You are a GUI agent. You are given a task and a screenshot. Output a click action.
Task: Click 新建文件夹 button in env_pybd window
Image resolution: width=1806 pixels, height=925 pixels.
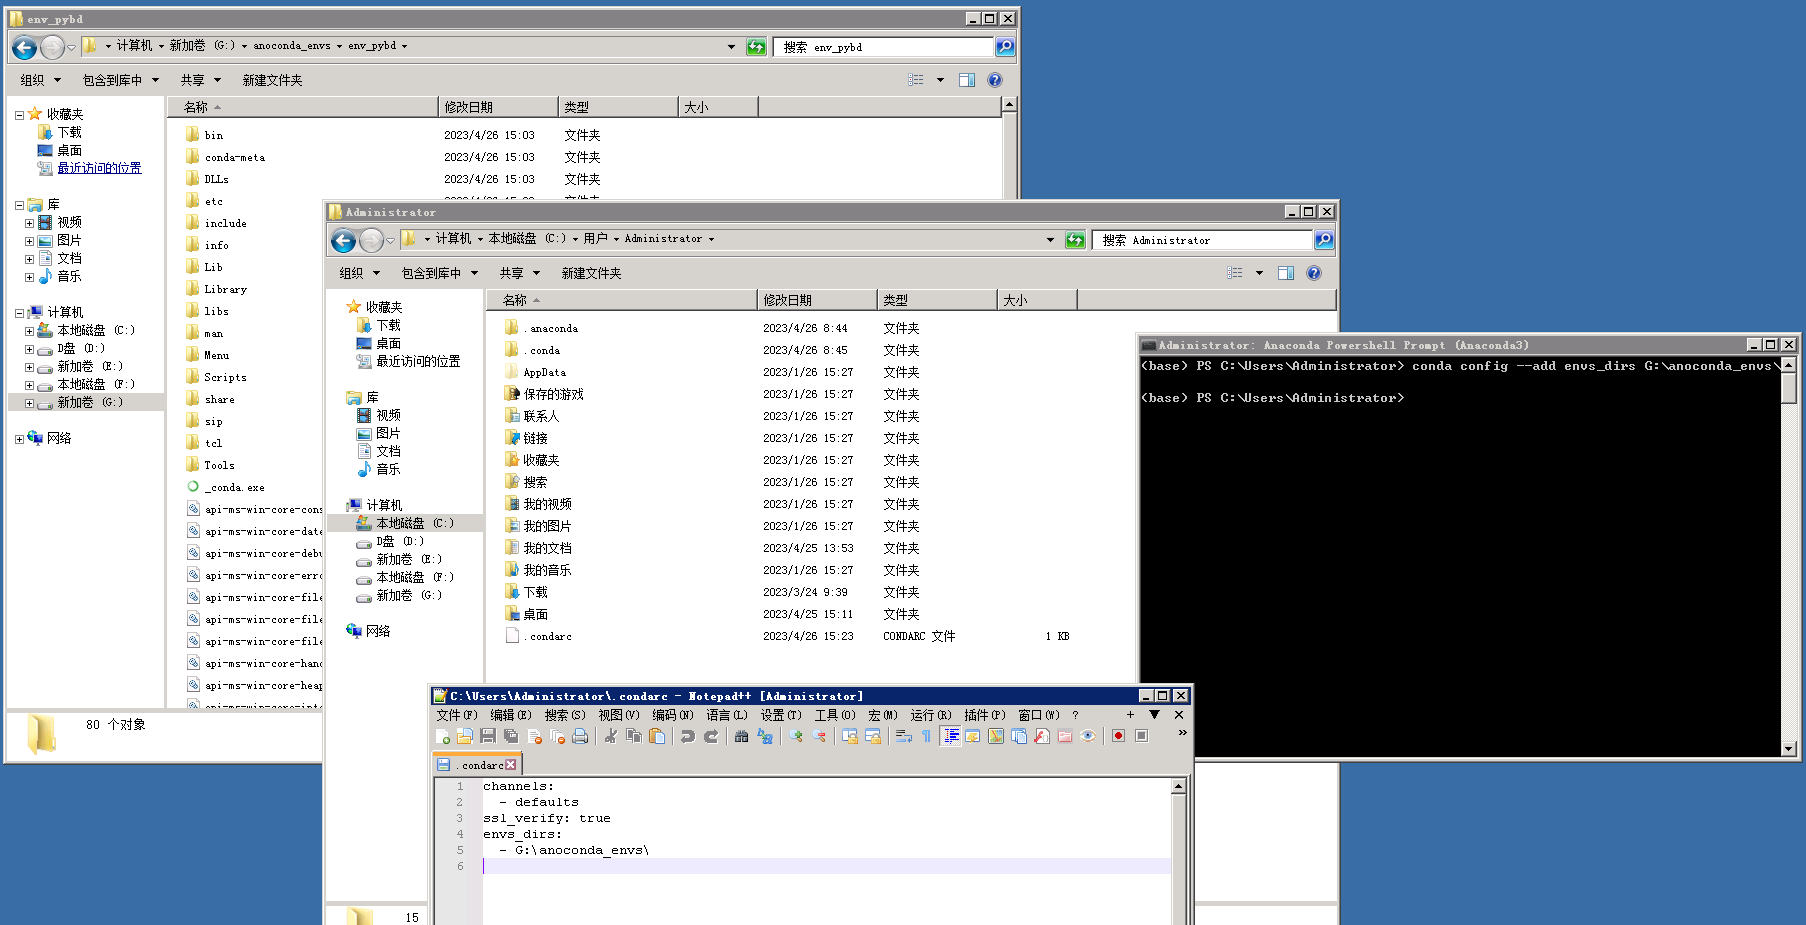click(272, 80)
